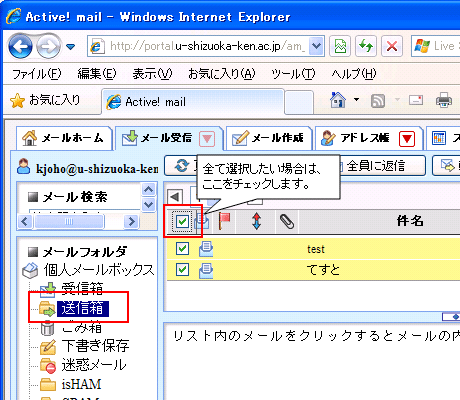This screenshot has height=400, width=460.
Task: Click the Read Mail icon in command bar
Action: tap(416, 100)
